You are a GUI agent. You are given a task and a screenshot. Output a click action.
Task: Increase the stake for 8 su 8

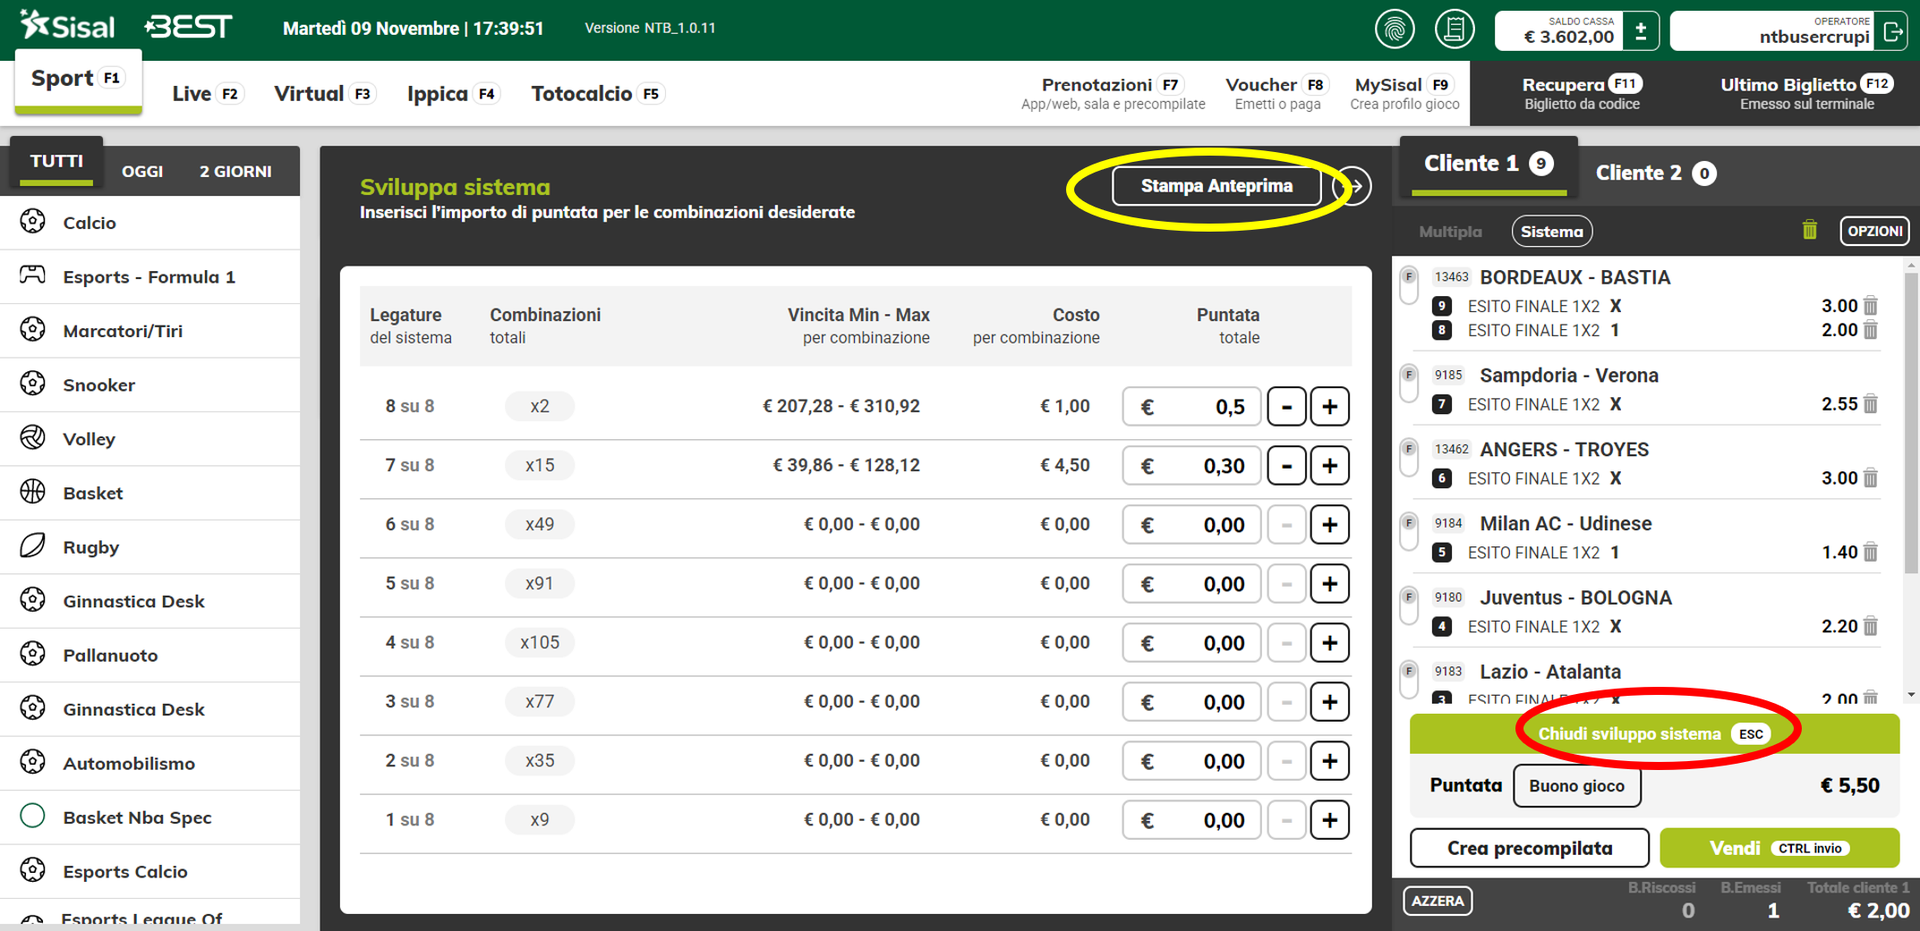(x=1330, y=406)
